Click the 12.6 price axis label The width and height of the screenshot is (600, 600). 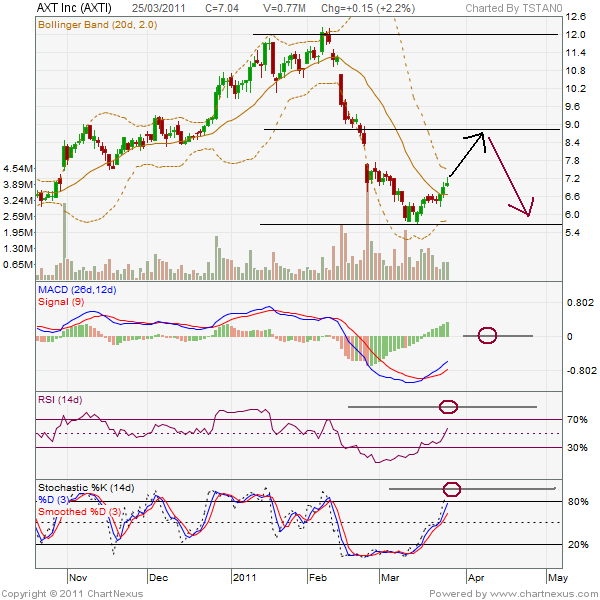point(576,17)
